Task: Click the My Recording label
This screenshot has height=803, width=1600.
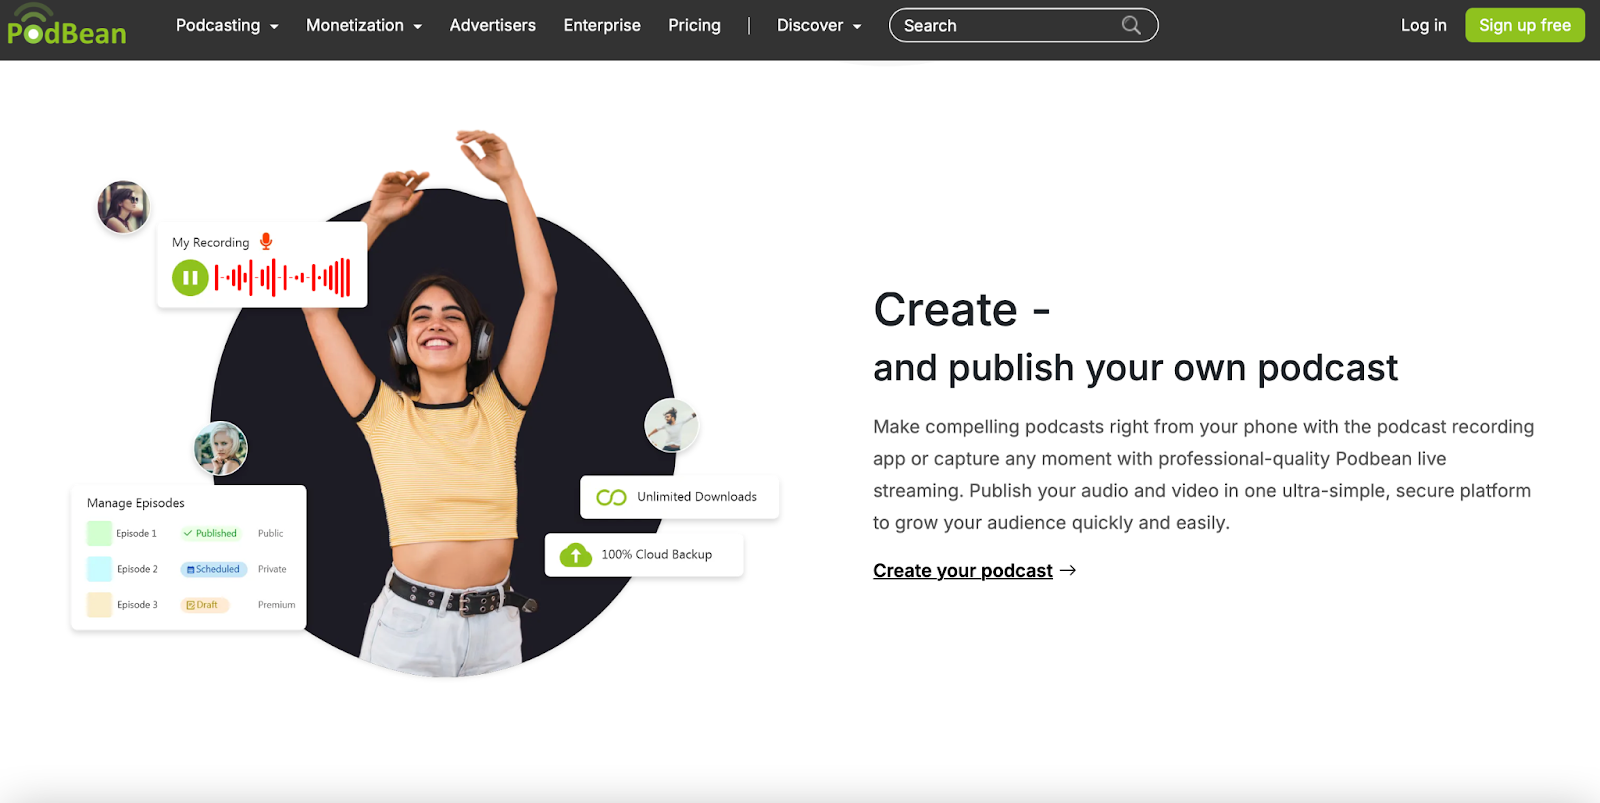Action: point(210,242)
